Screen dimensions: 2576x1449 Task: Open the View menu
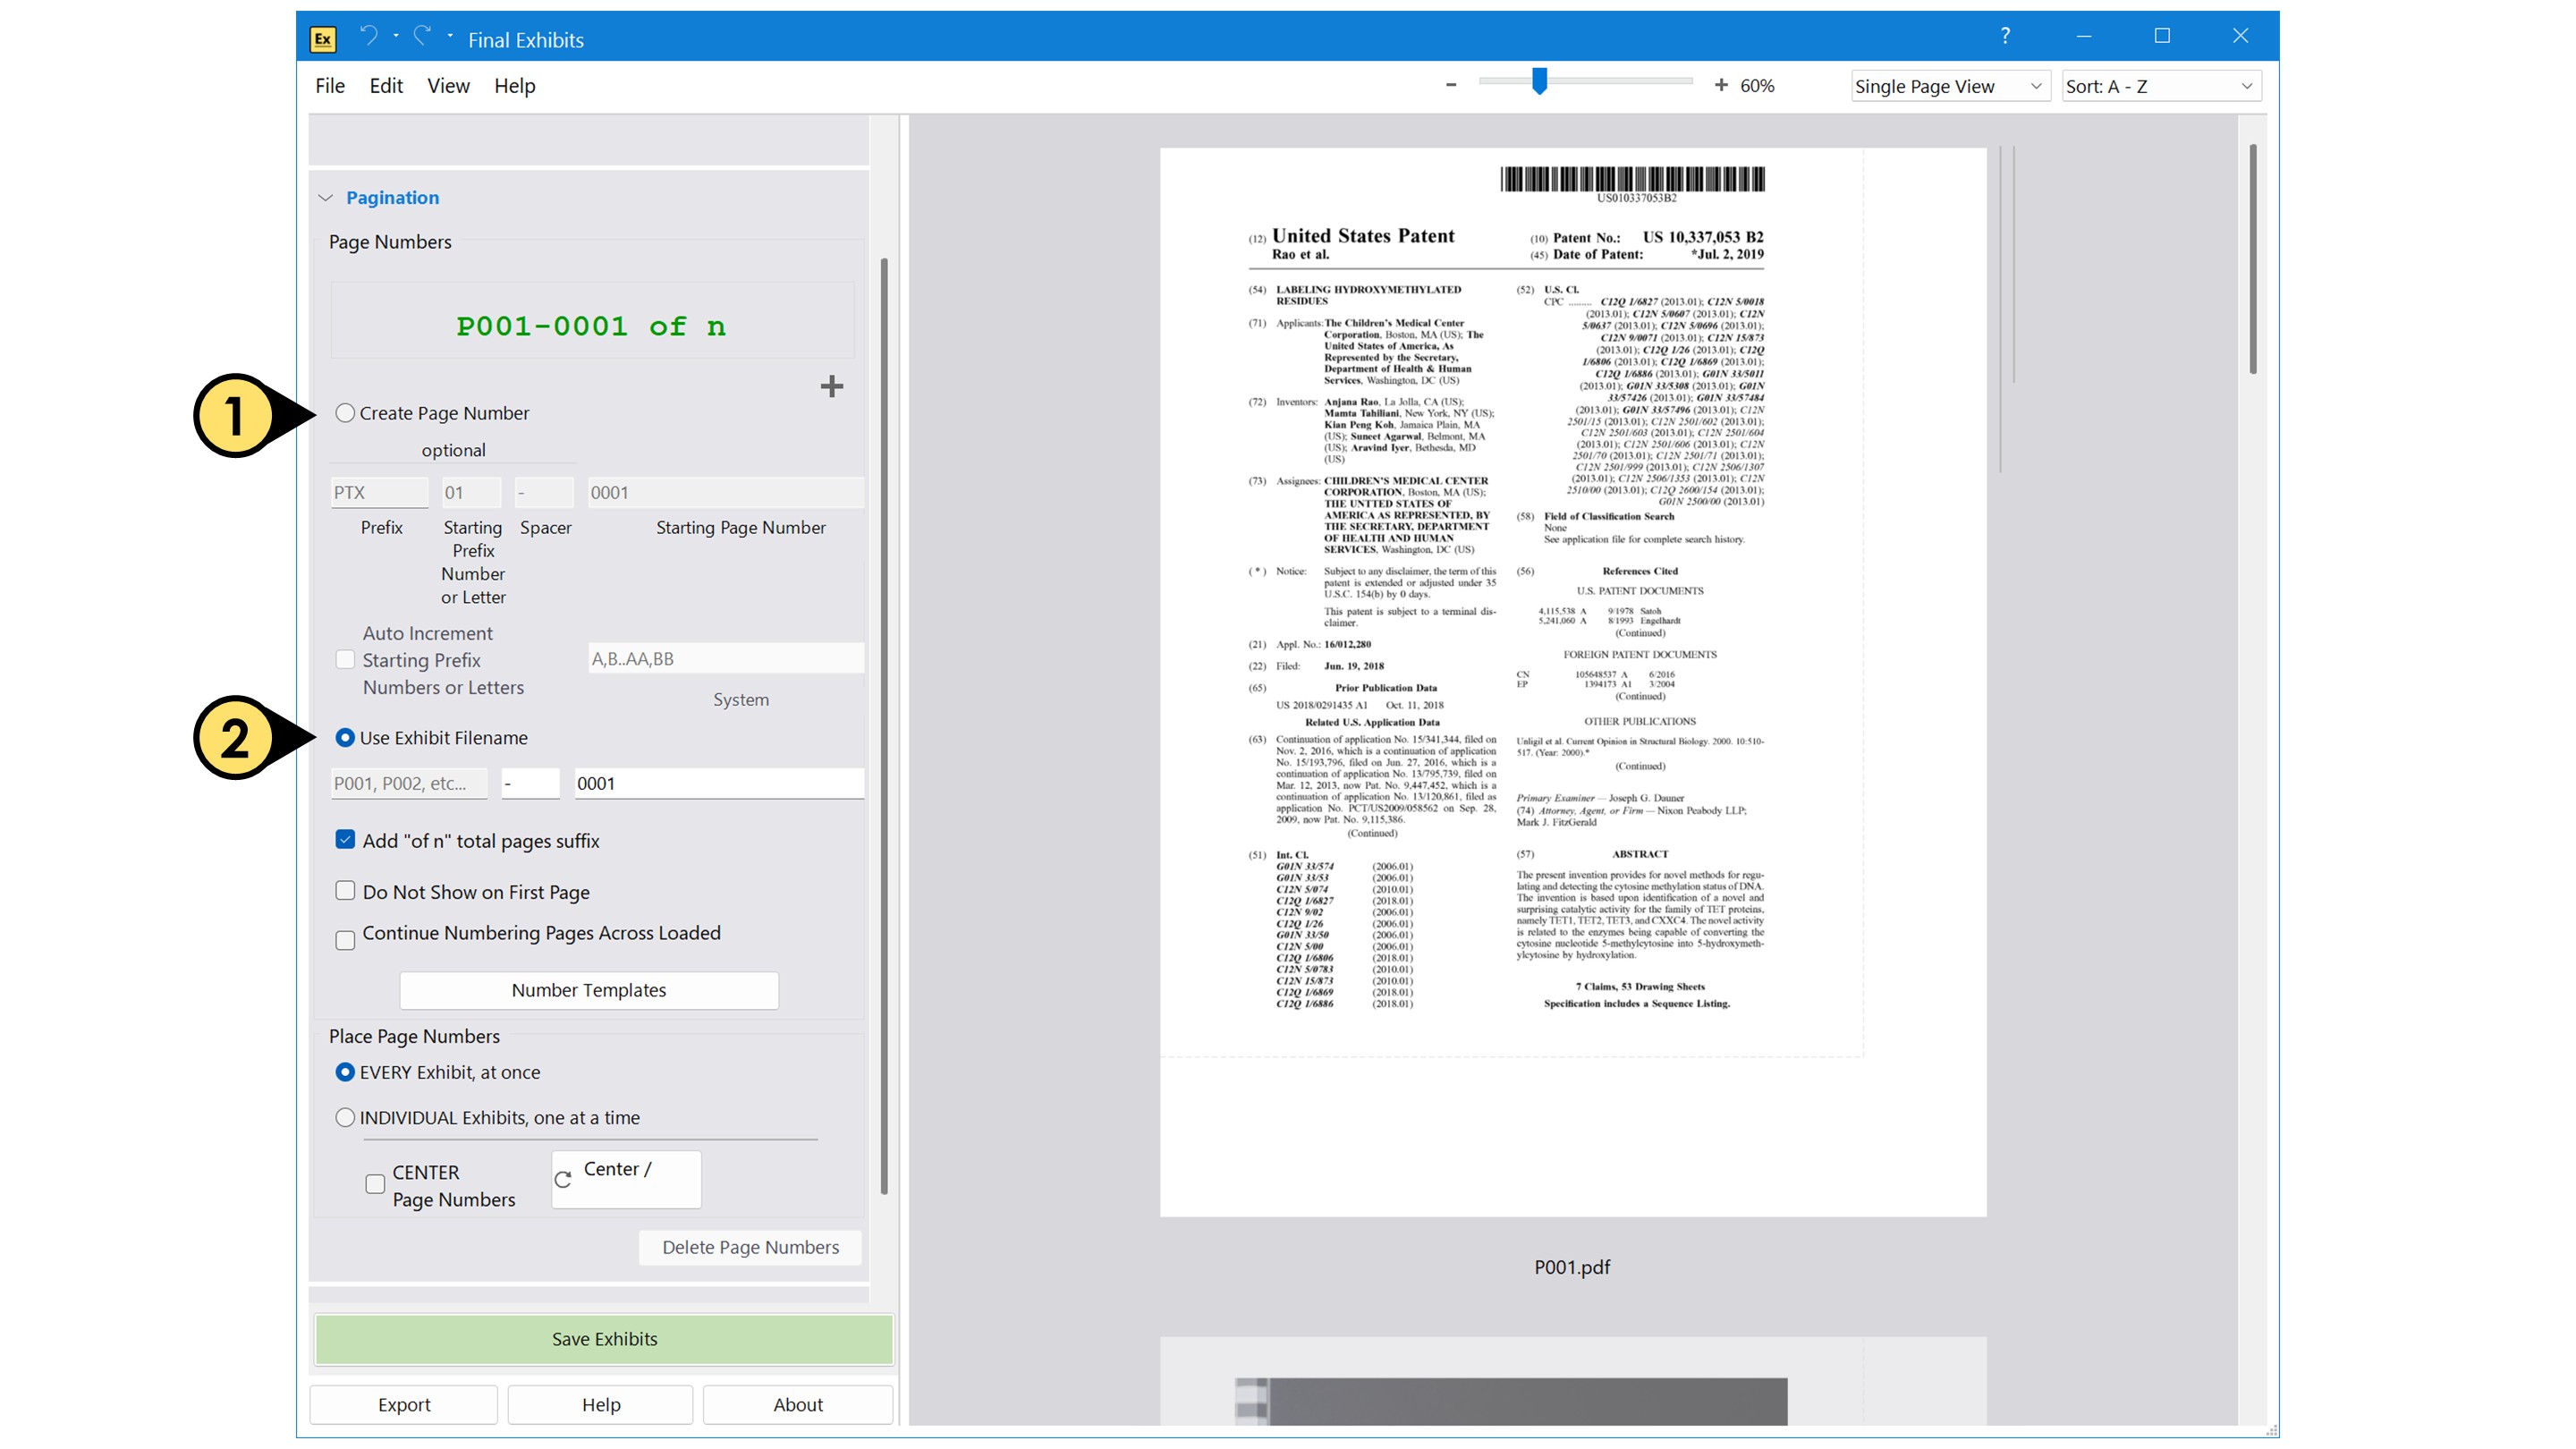pos(447,86)
